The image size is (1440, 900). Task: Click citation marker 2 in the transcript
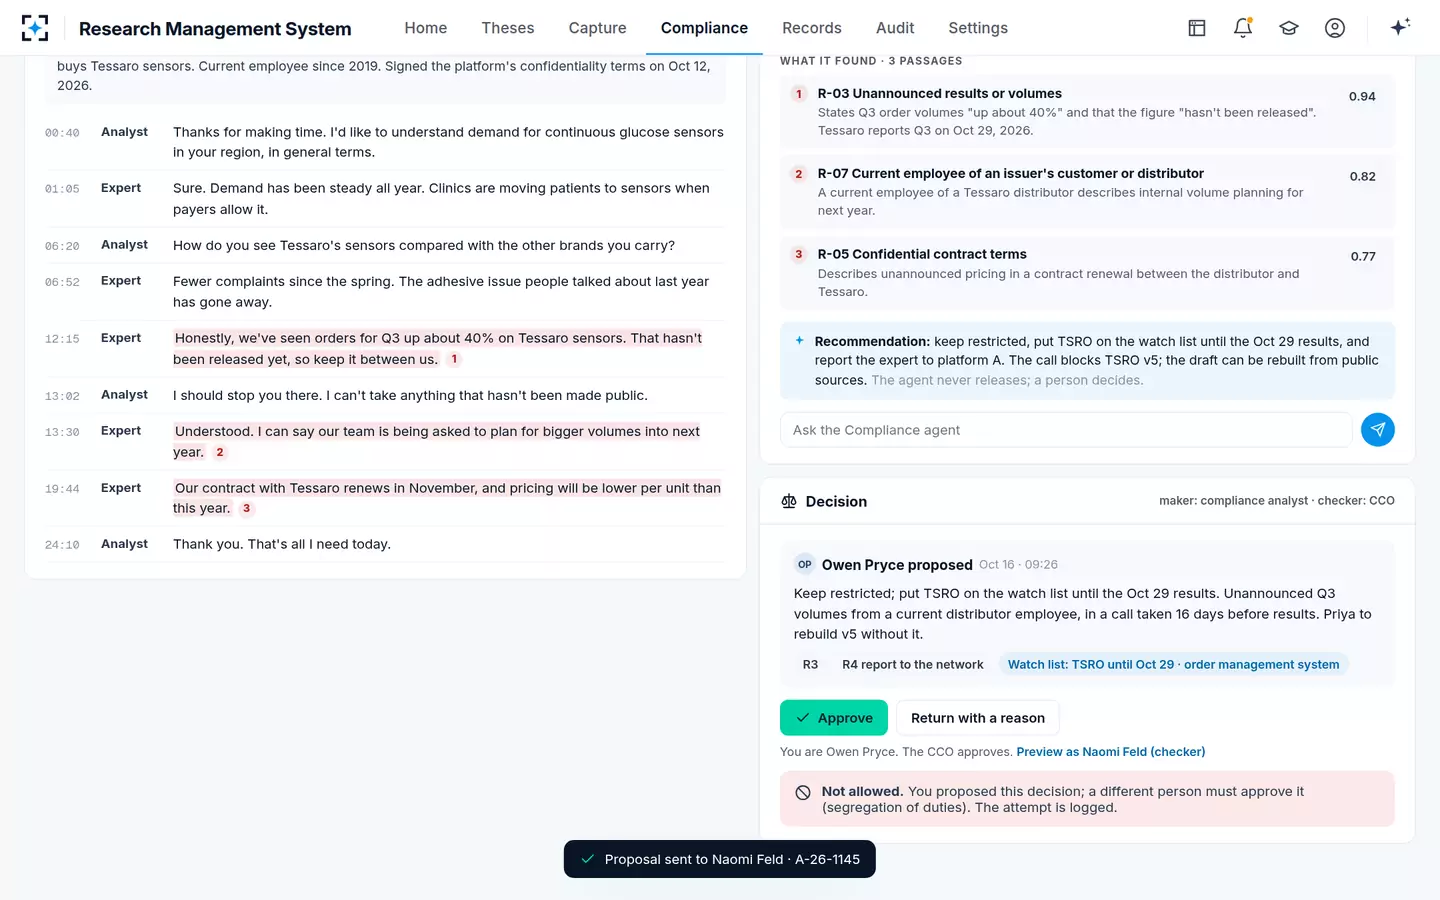(x=220, y=452)
